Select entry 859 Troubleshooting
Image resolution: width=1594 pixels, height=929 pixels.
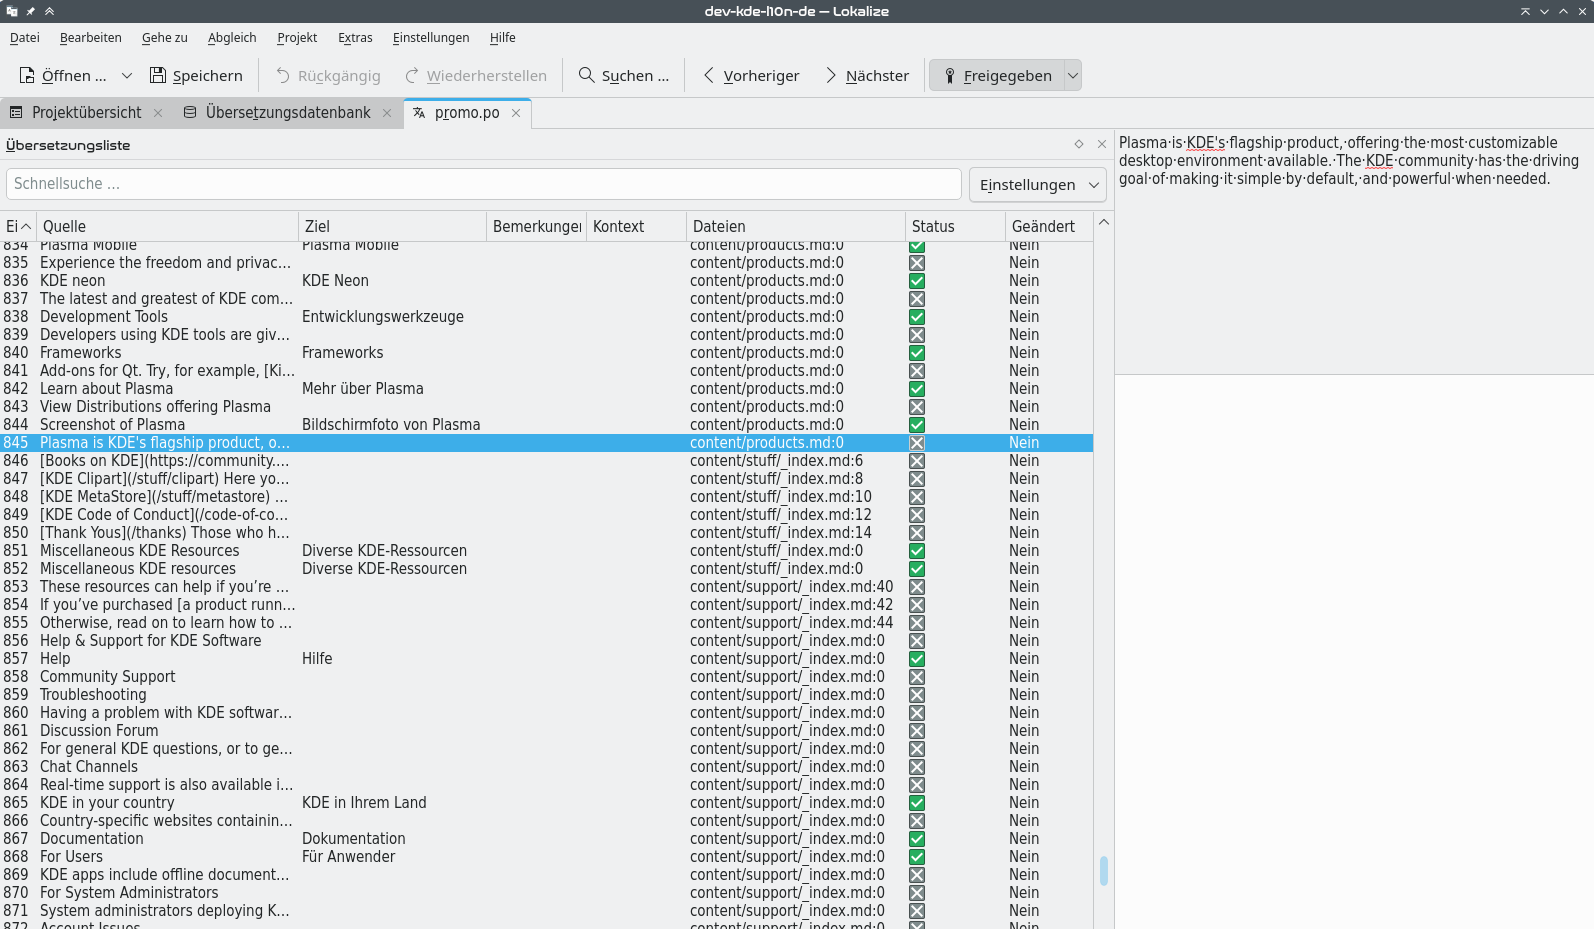(x=546, y=695)
